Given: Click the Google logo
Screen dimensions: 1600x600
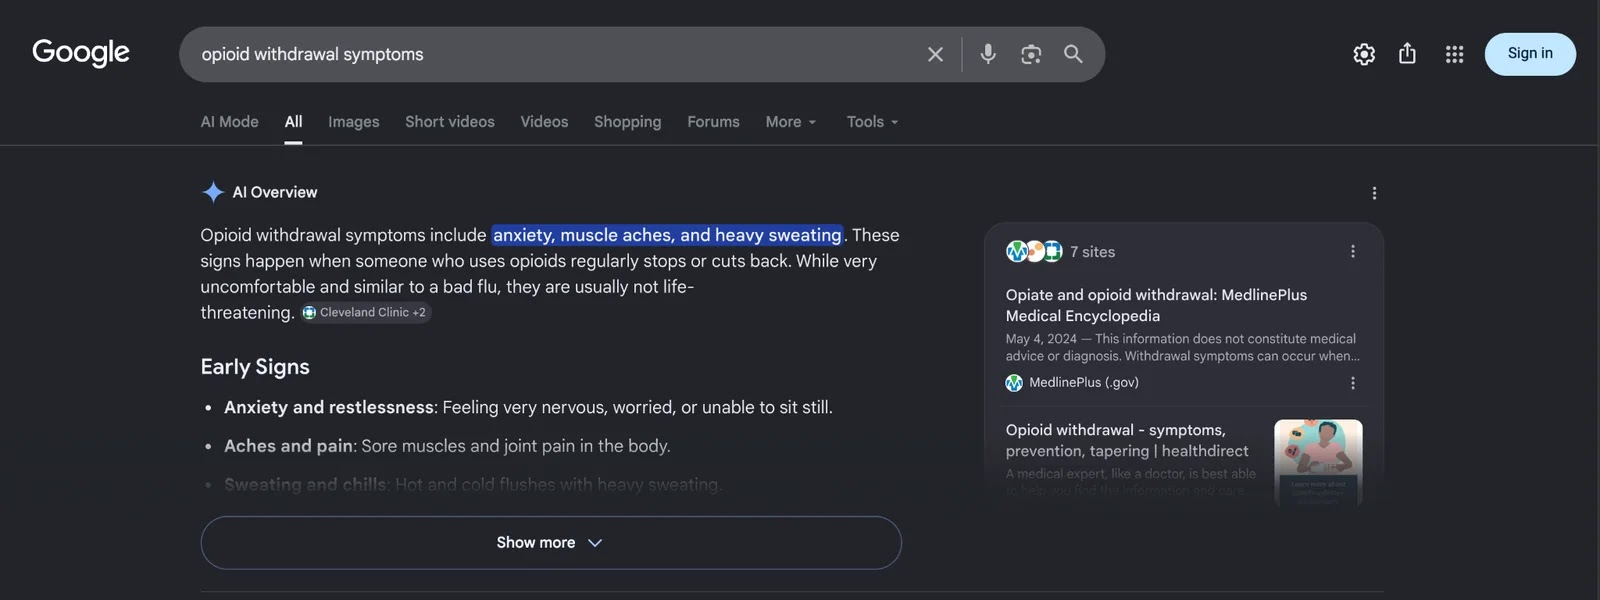Looking at the screenshot, I should [81, 53].
